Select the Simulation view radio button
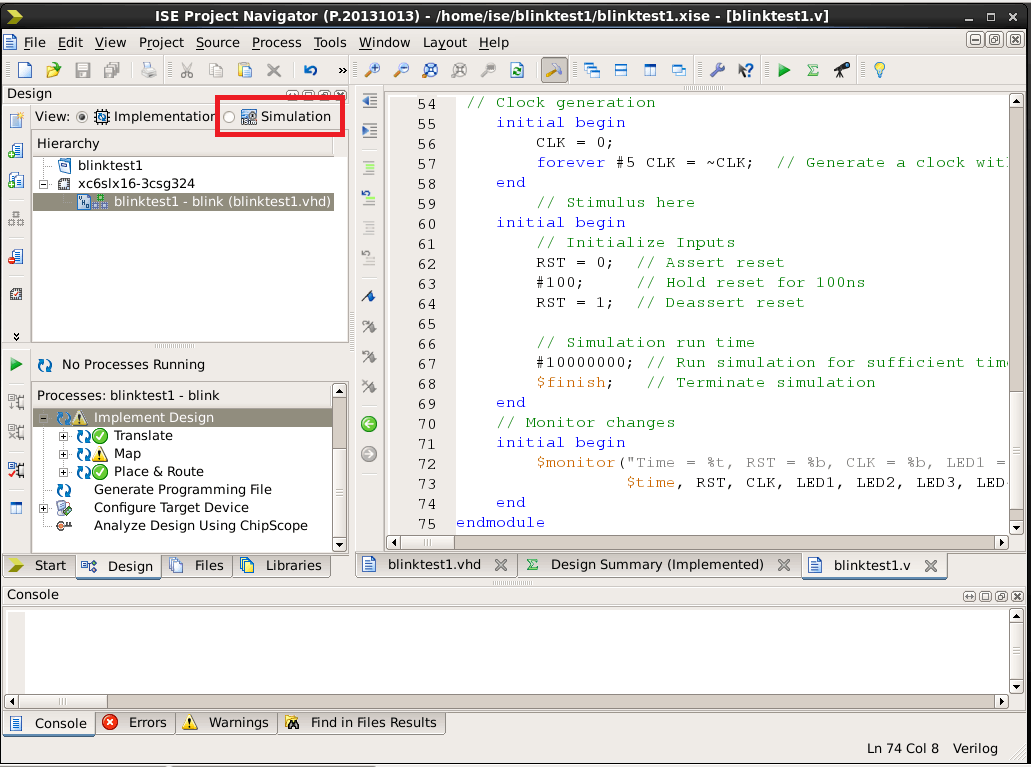Screen dimensions: 1031x767 tap(229, 117)
